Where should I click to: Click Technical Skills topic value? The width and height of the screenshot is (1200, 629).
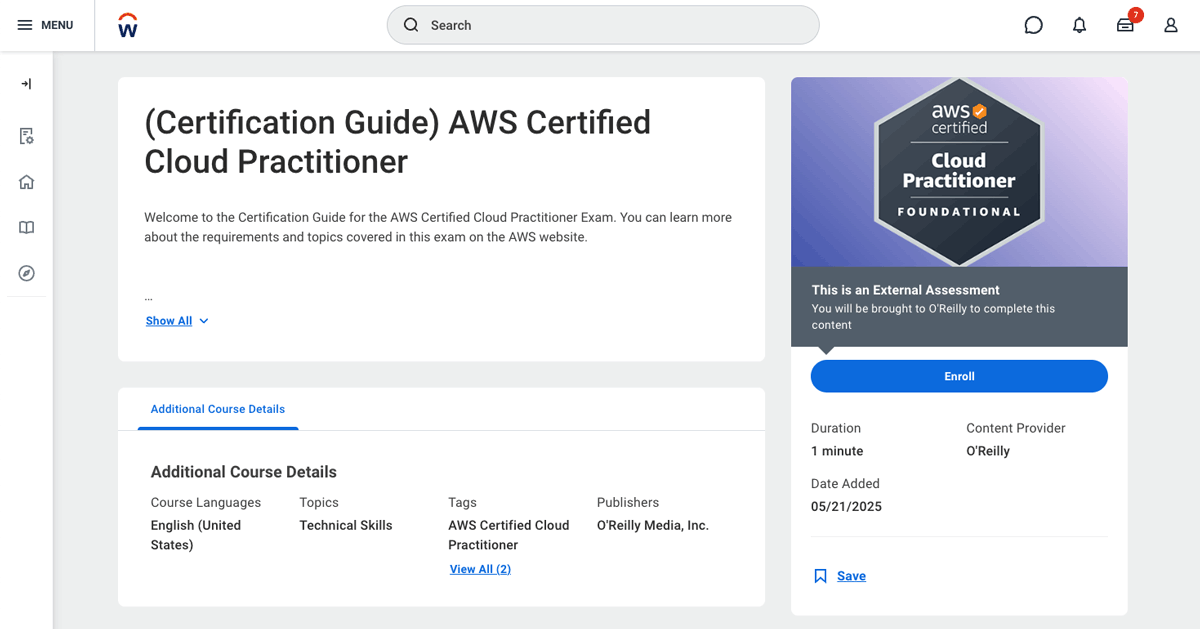(346, 525)
